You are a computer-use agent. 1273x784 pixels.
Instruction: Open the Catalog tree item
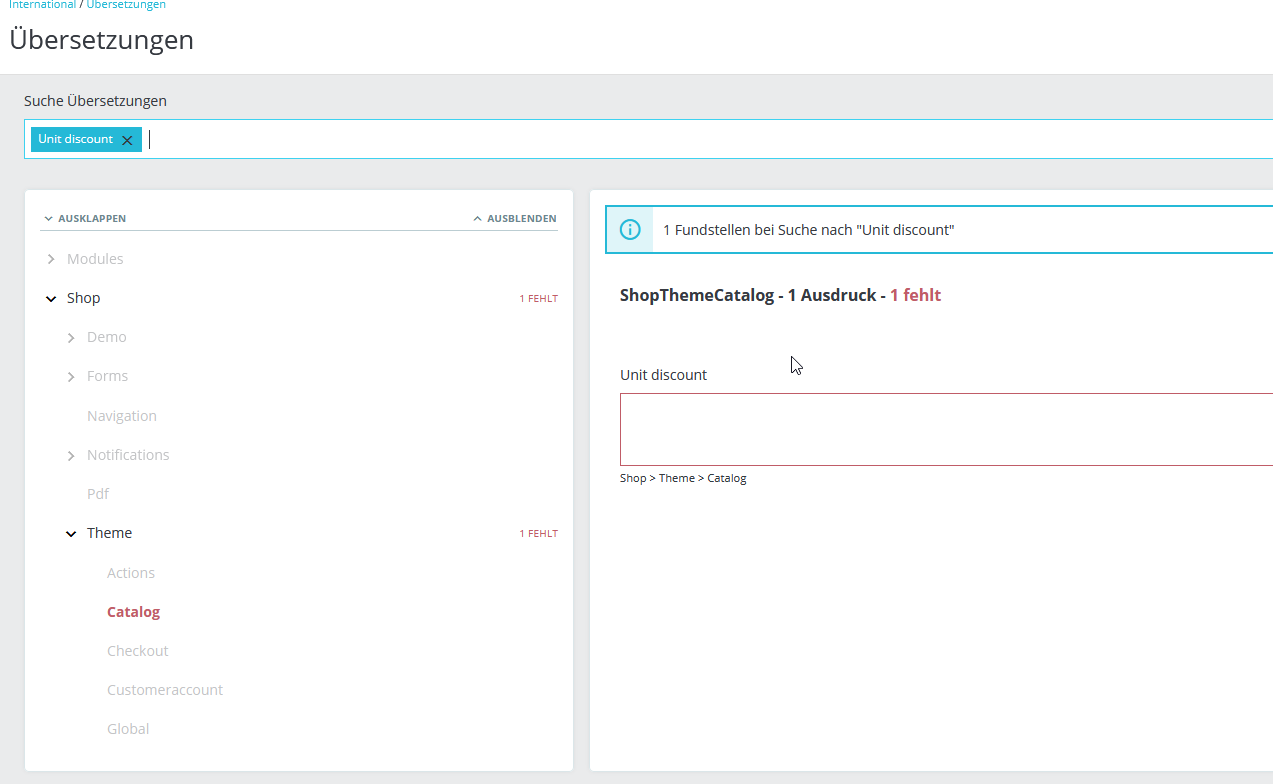click(x=133, y=612)
